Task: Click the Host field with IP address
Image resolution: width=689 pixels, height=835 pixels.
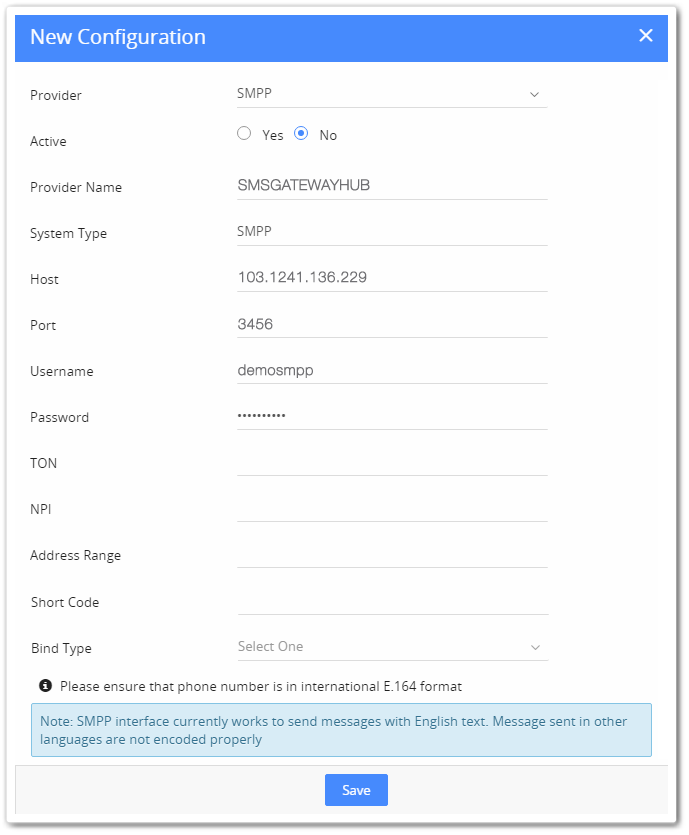Action: pyautogui.click(x=392, y=277)
